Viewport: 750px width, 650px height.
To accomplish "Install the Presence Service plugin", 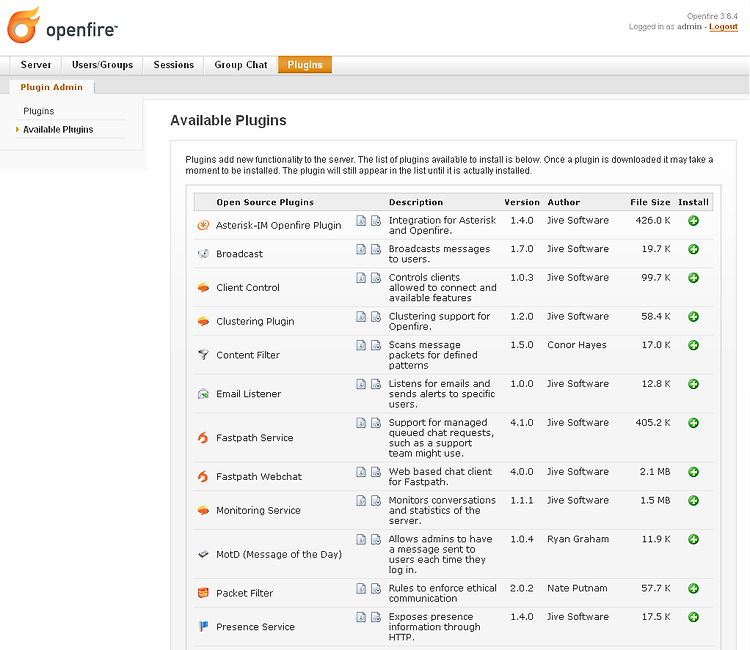I will click(x=693, y=617).
